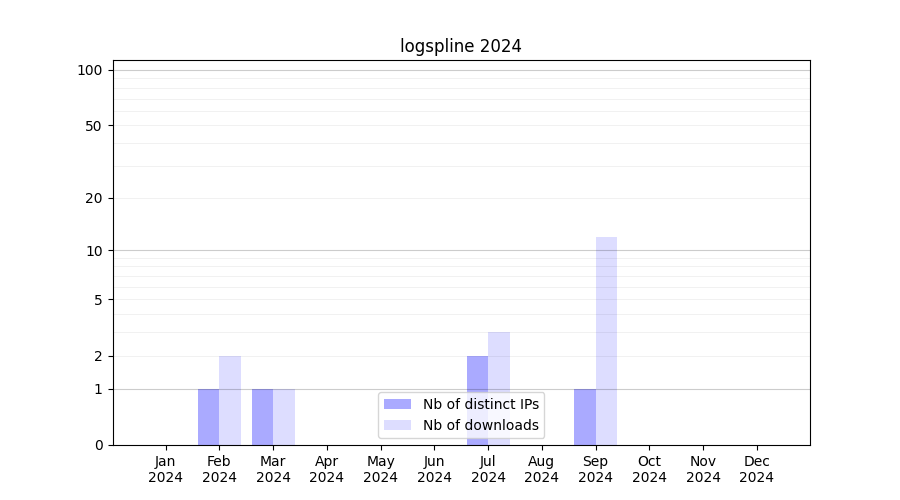Select the March downloads bar

[x=284, y=417]
